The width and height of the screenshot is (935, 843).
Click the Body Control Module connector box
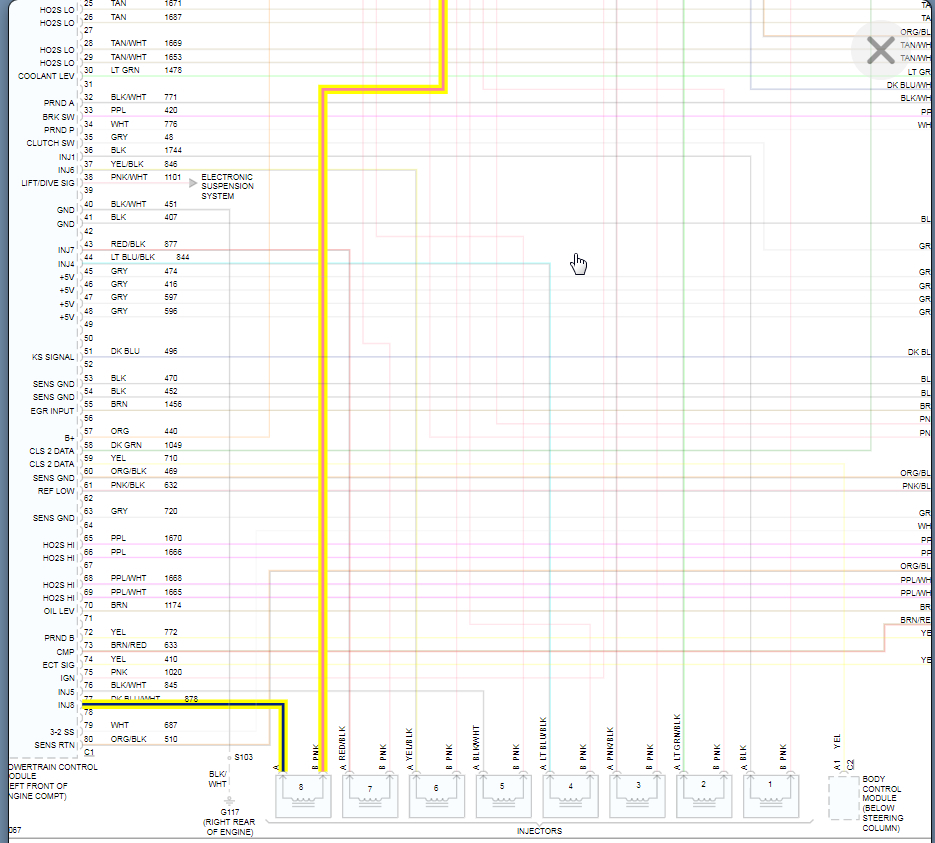click(843, 798)
